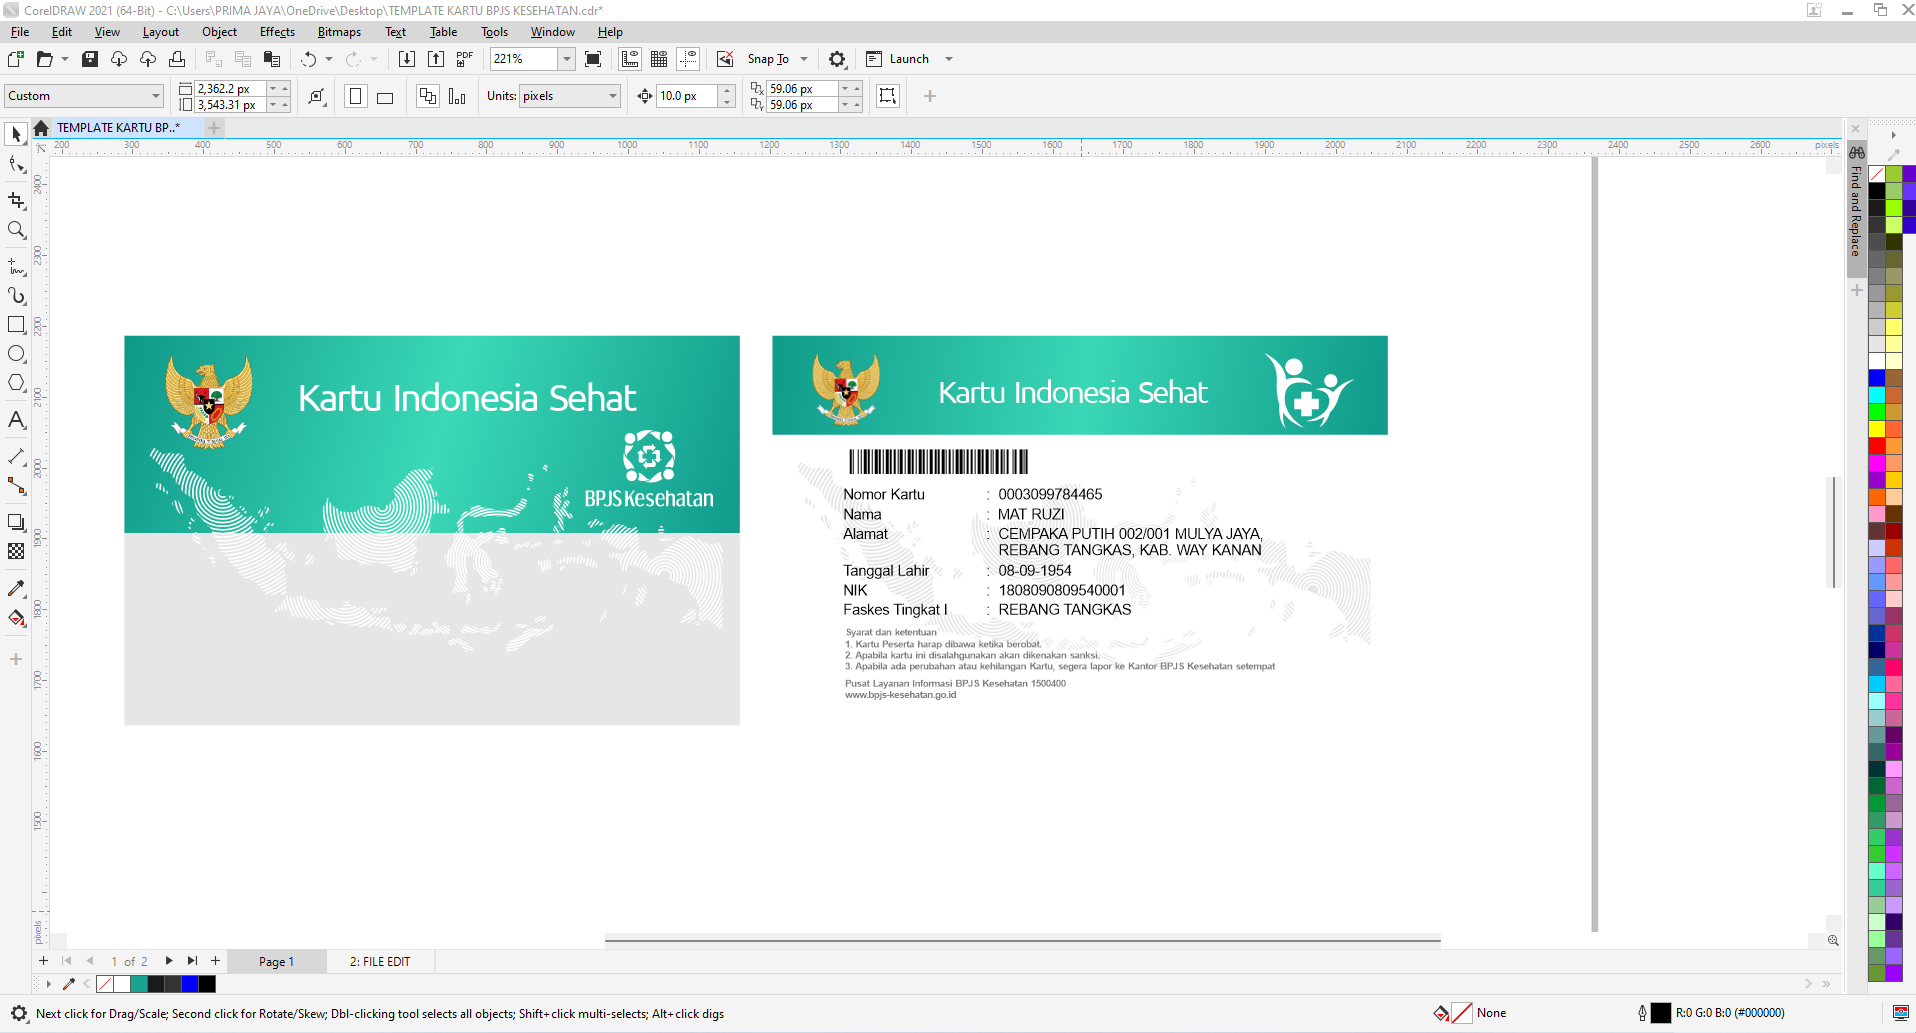Toggle show guidelines
Viewport: 1916px width, 1033px height.
point(688,59)
